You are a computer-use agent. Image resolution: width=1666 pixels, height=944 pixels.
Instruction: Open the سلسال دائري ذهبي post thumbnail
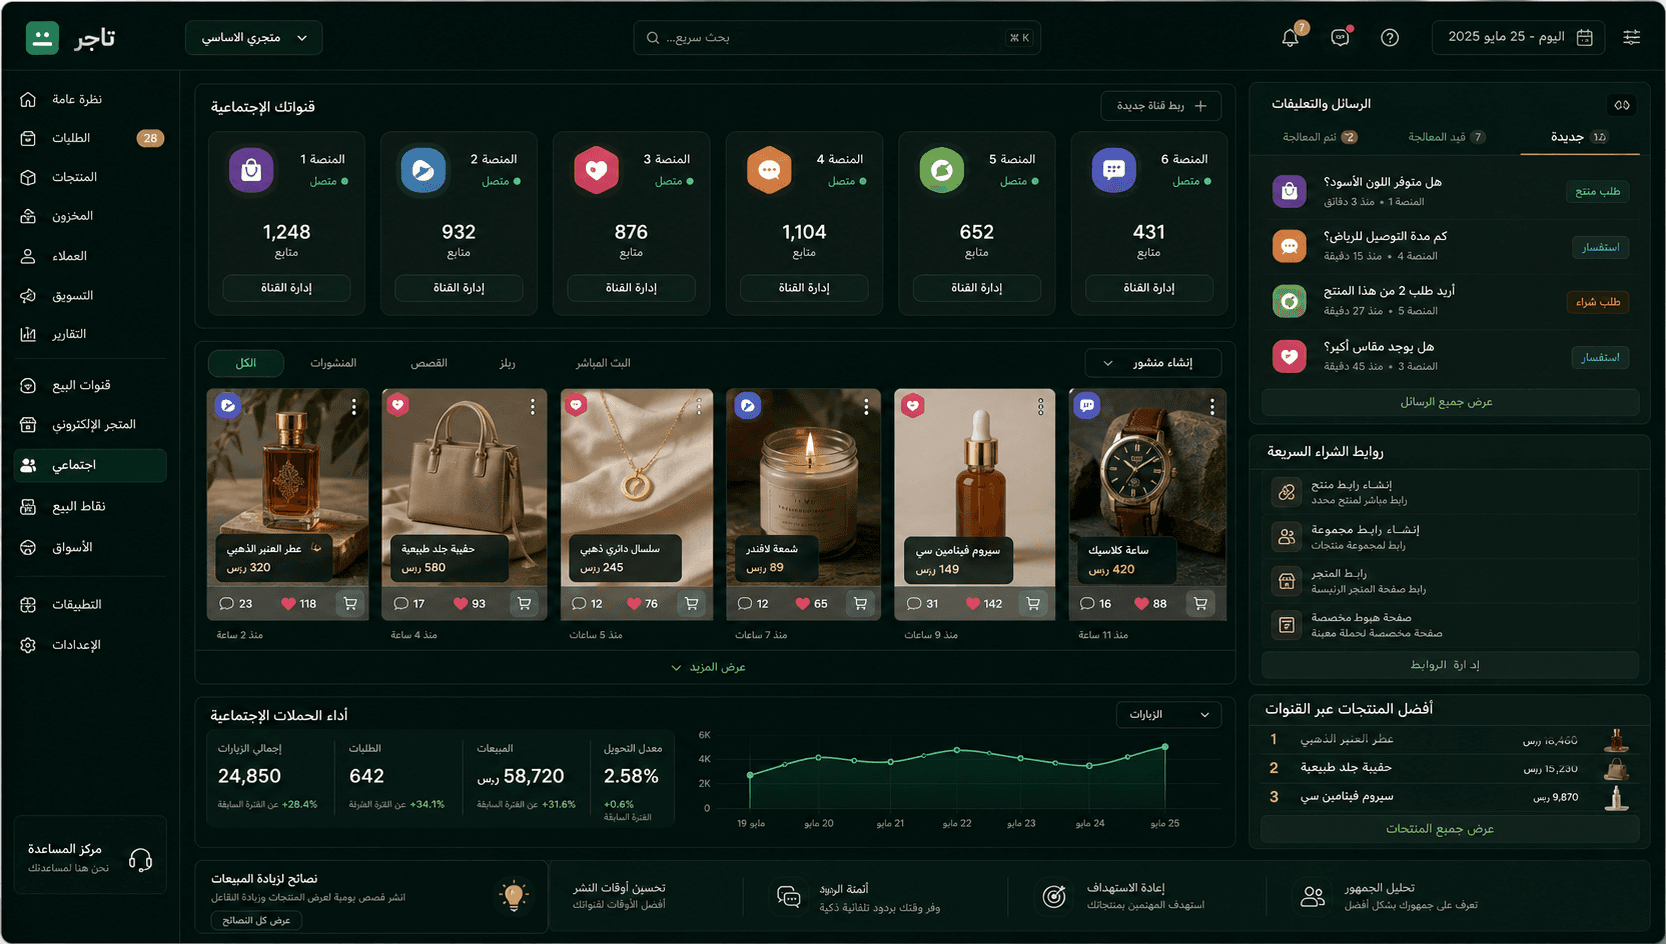click(637, 488)
